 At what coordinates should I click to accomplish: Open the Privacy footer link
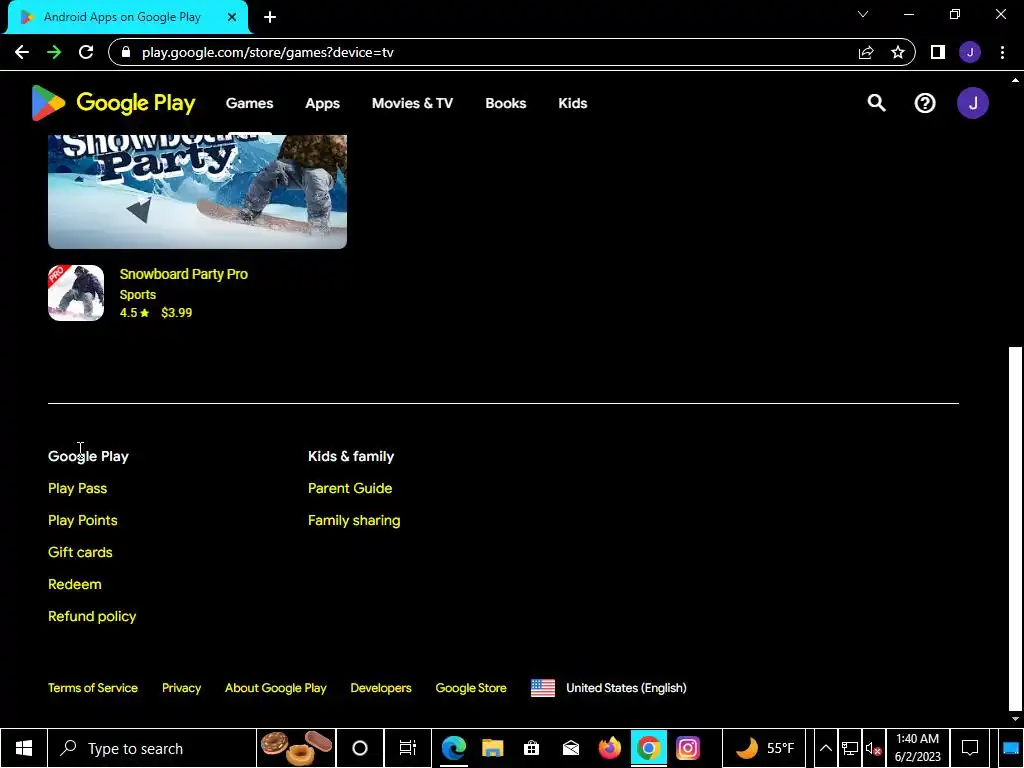tap(182, 688)
